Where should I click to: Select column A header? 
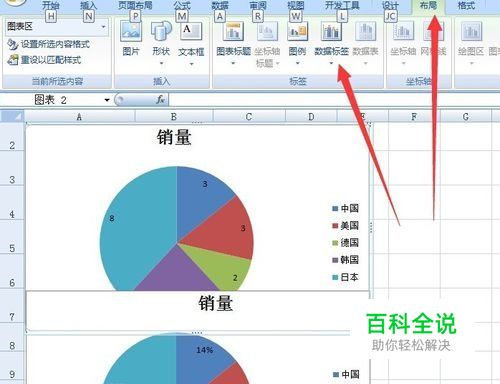pyautogui.click(x=79, y=116)
